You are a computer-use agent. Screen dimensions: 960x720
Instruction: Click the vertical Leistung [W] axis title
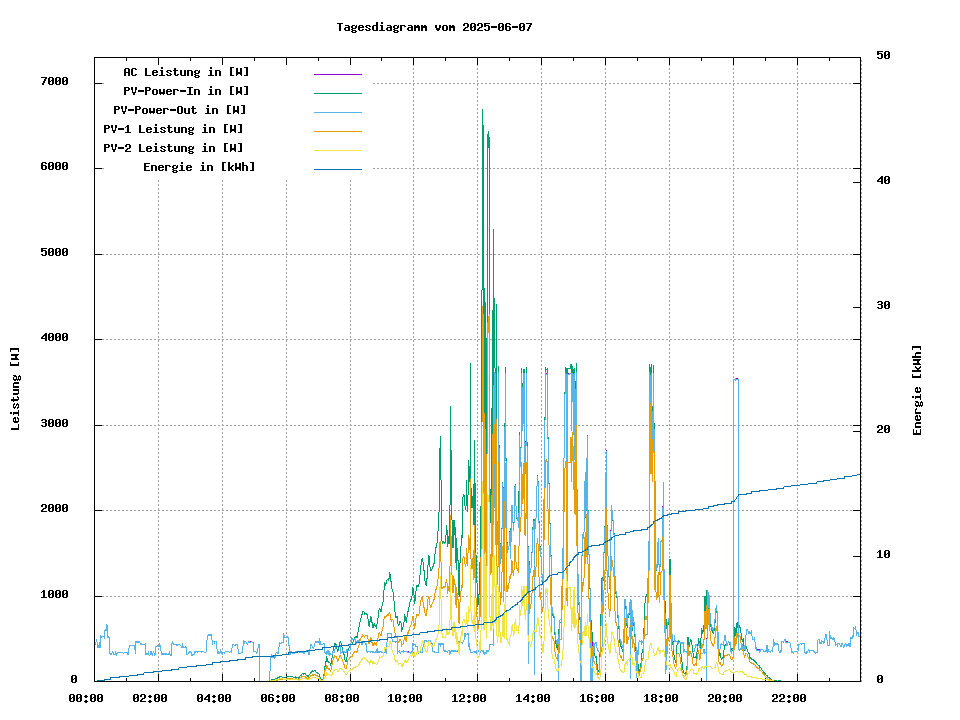16,389
